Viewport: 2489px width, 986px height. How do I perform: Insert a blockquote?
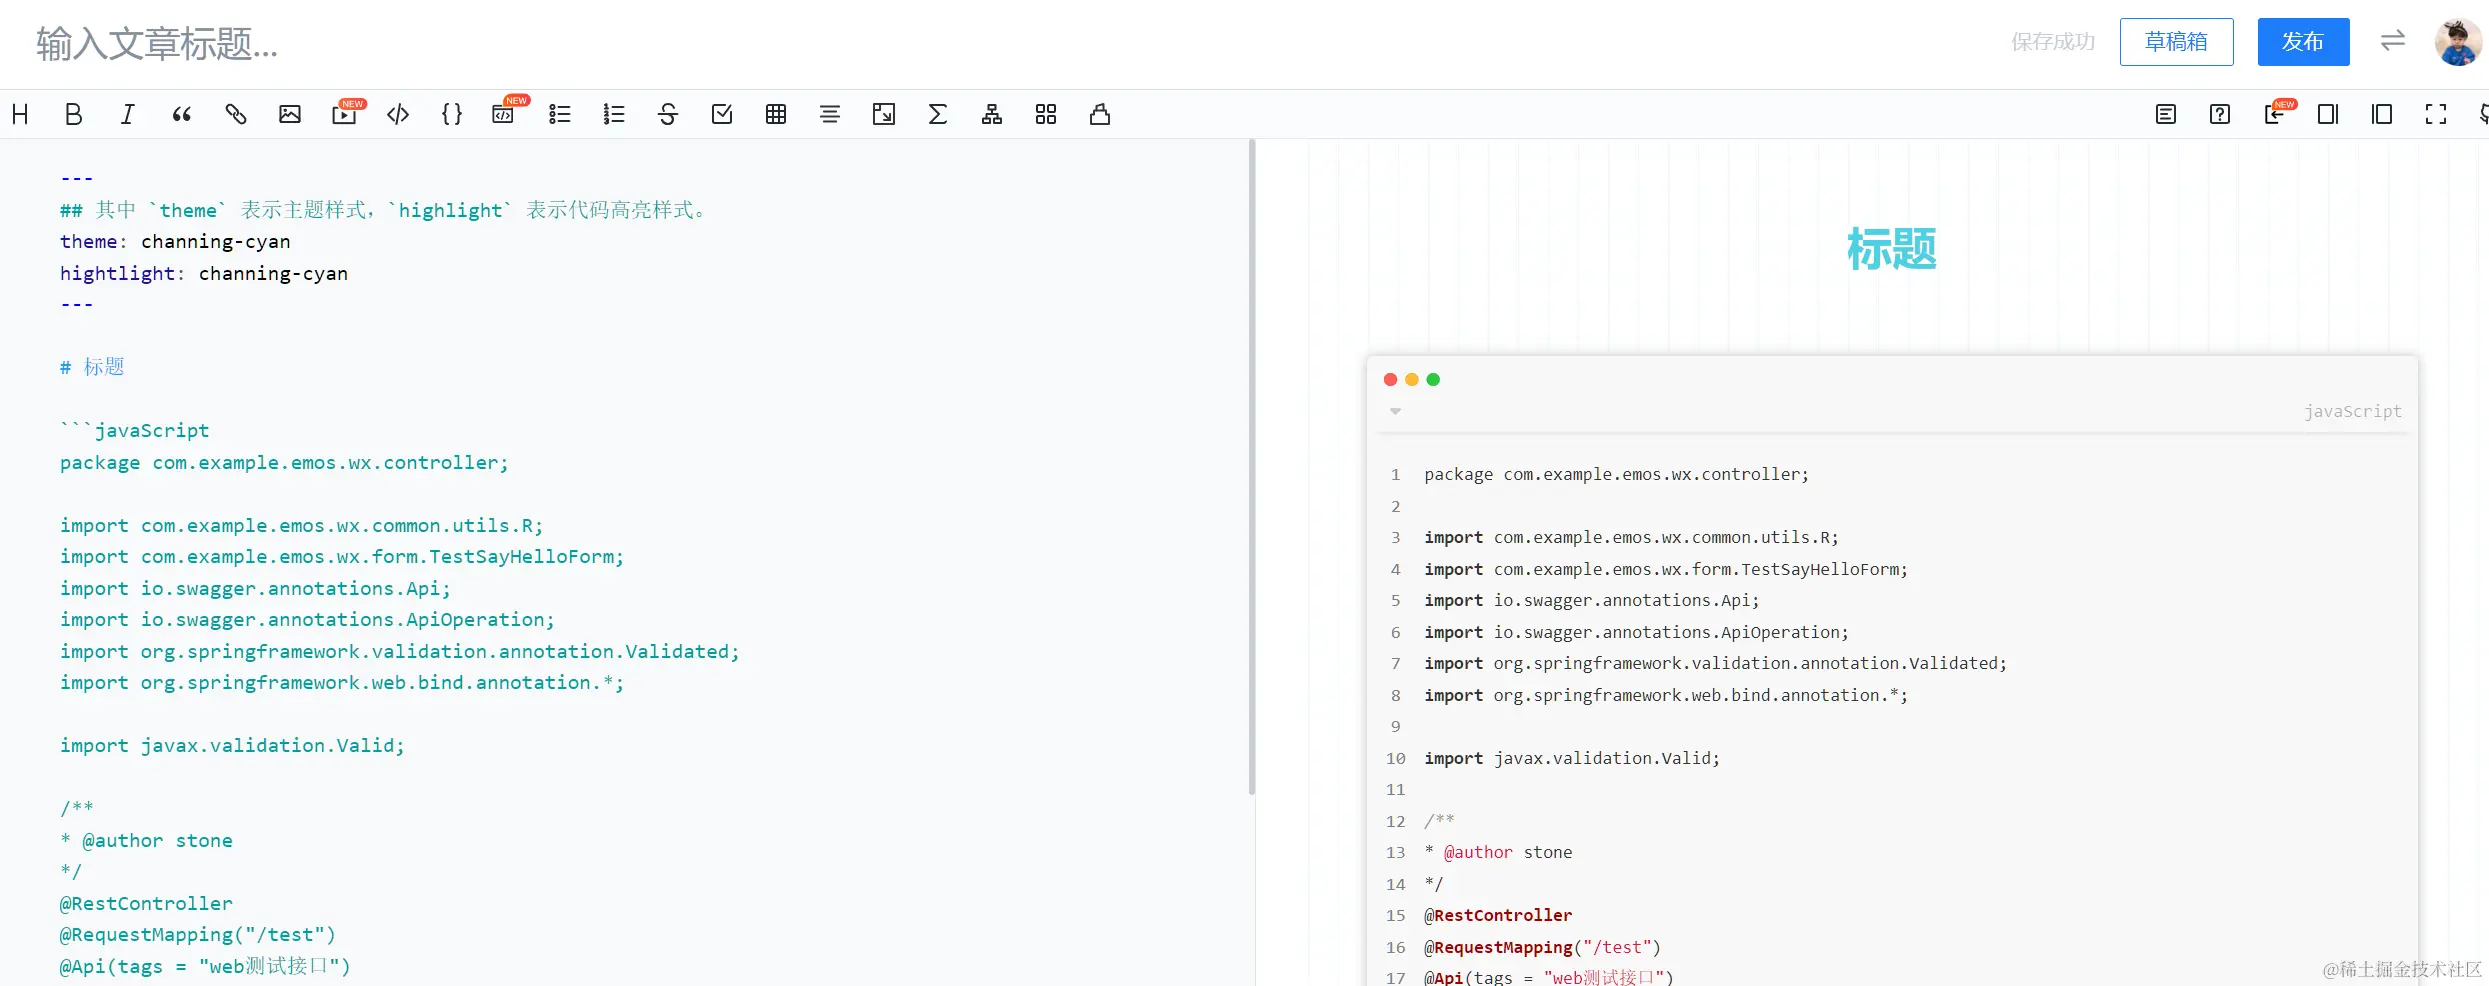tap(181, 114)
